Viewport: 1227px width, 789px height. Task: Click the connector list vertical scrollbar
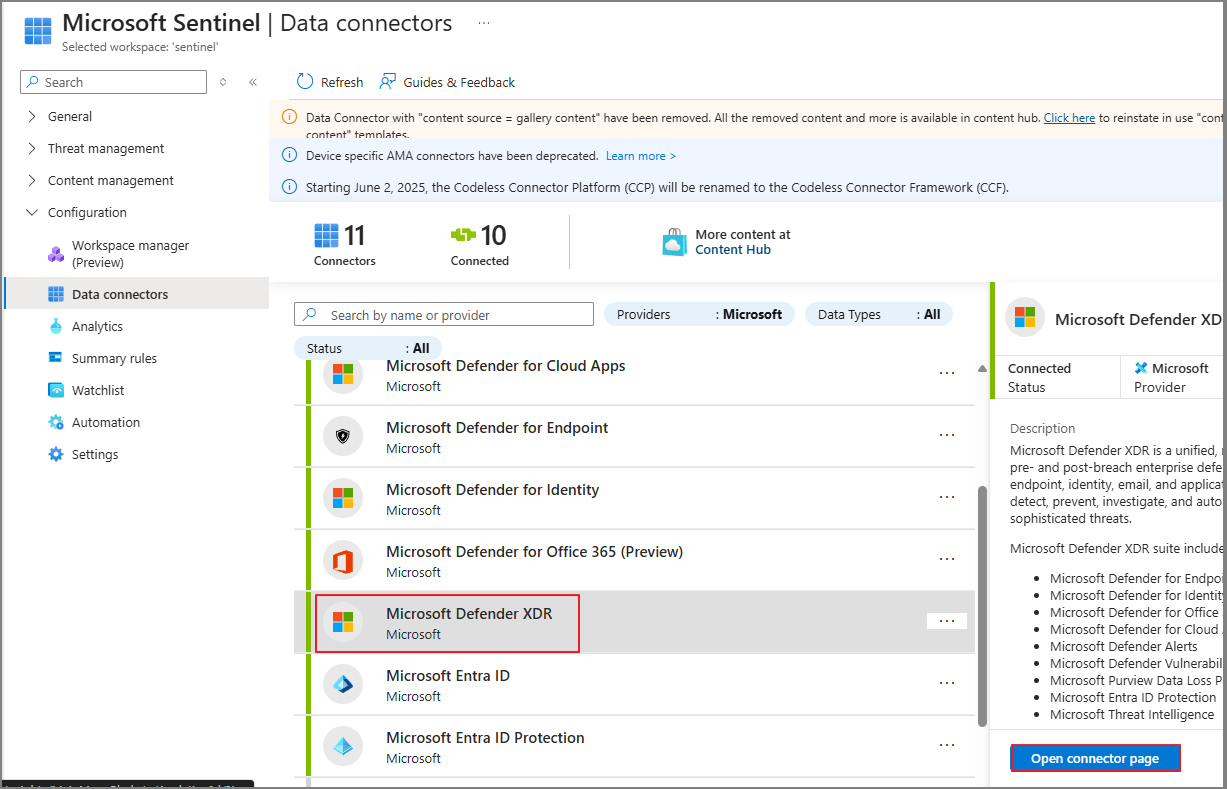click(982, 606)
